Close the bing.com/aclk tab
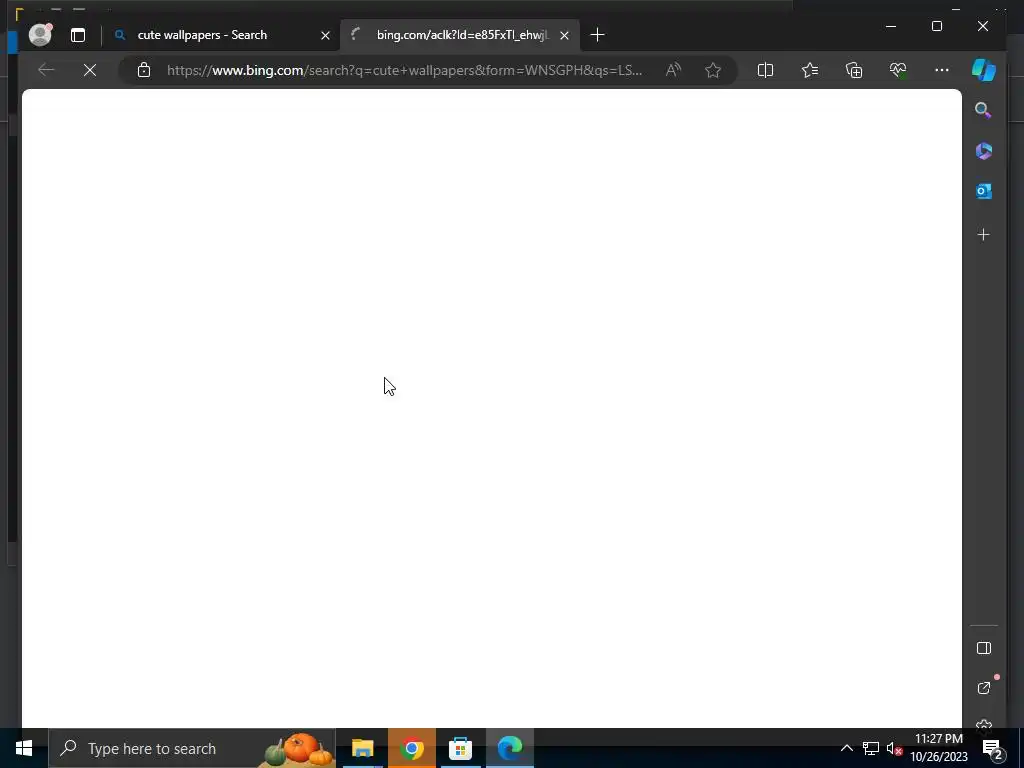1024x768 pixels. (x=564, y=35)
